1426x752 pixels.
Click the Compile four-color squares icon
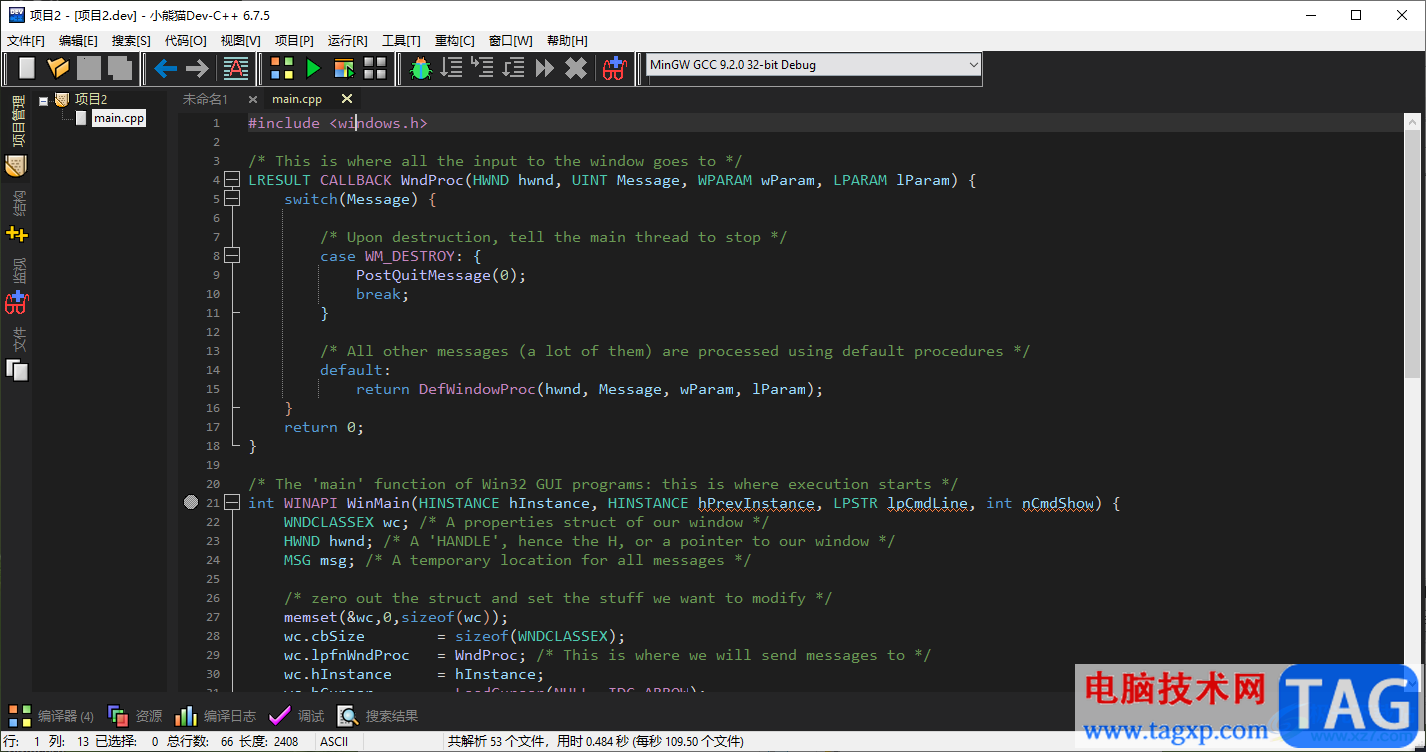click(x=282, y=68)
